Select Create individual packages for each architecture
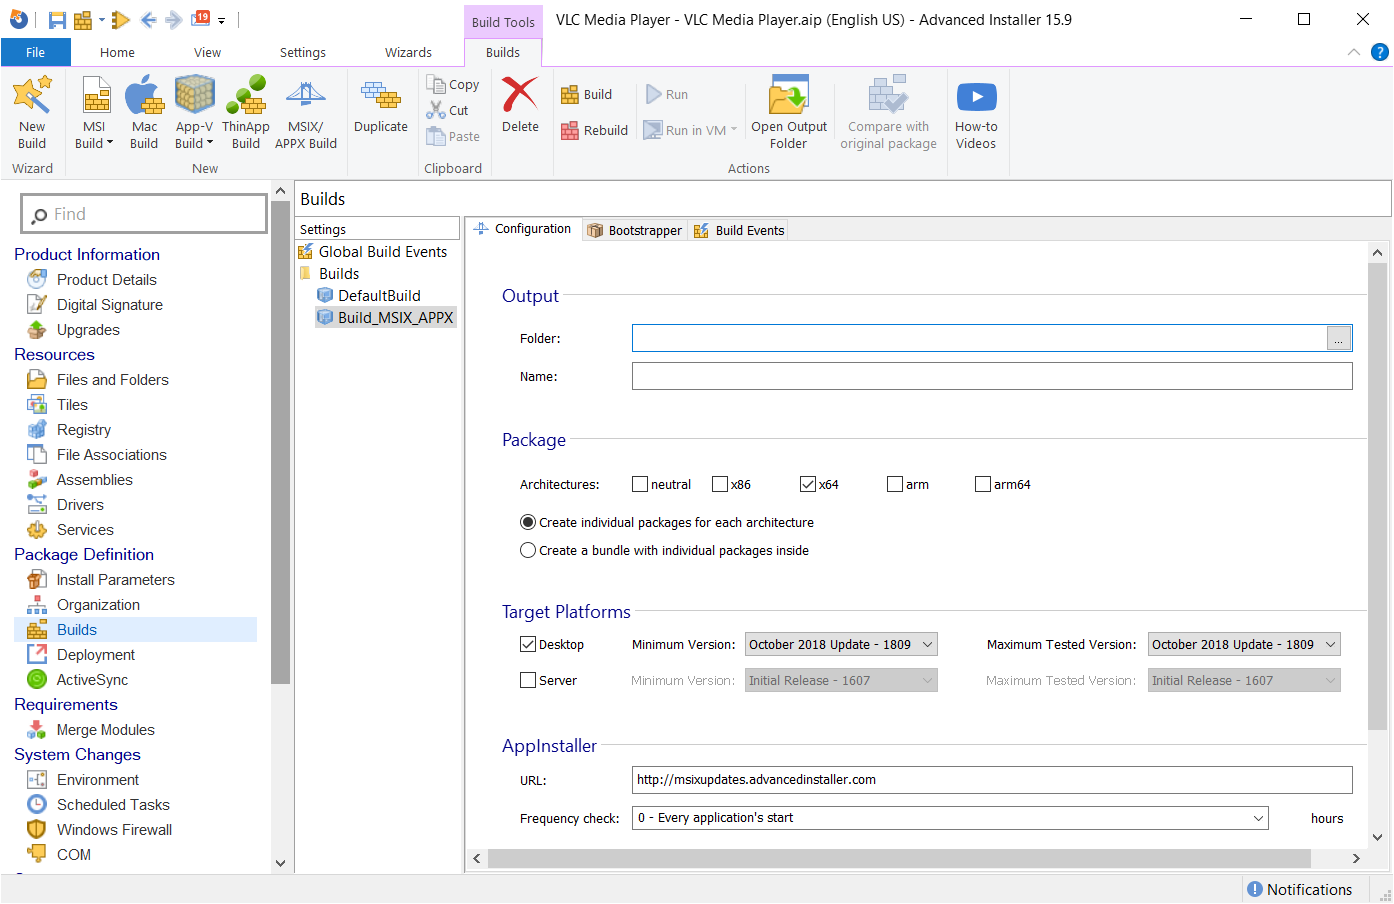Viewport: 1394px width, 904px height. (x=528, y=522)
